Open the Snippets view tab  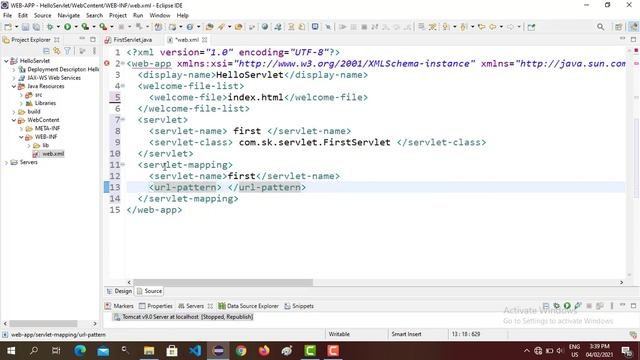click(299, 306)
